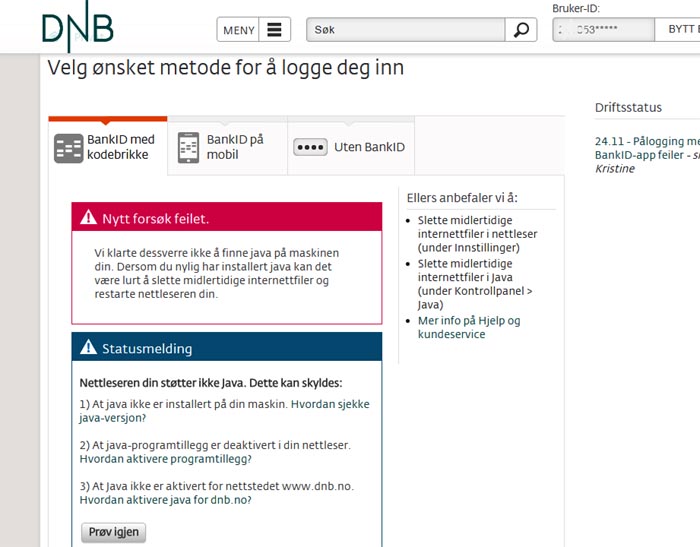
Task: Click the magnifying glass search icon
Action: pos(521,29)
